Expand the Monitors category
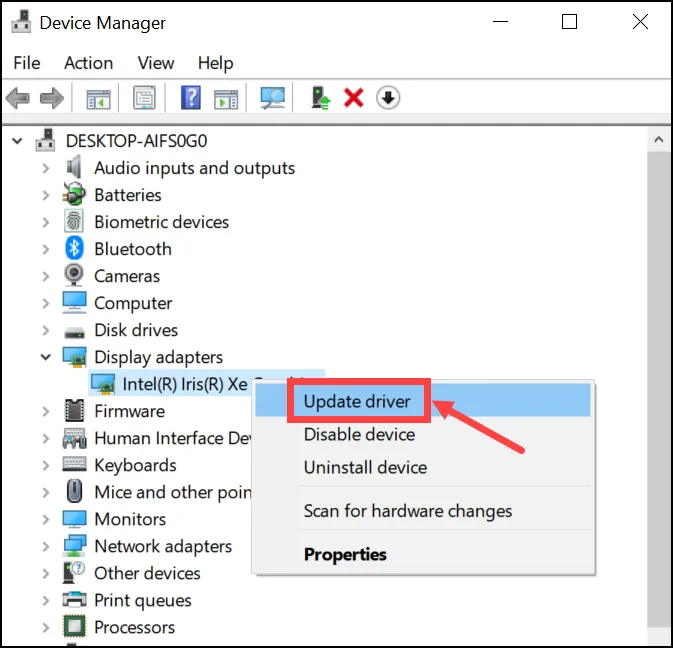The image size is (673, 648). tap(46, 519)
